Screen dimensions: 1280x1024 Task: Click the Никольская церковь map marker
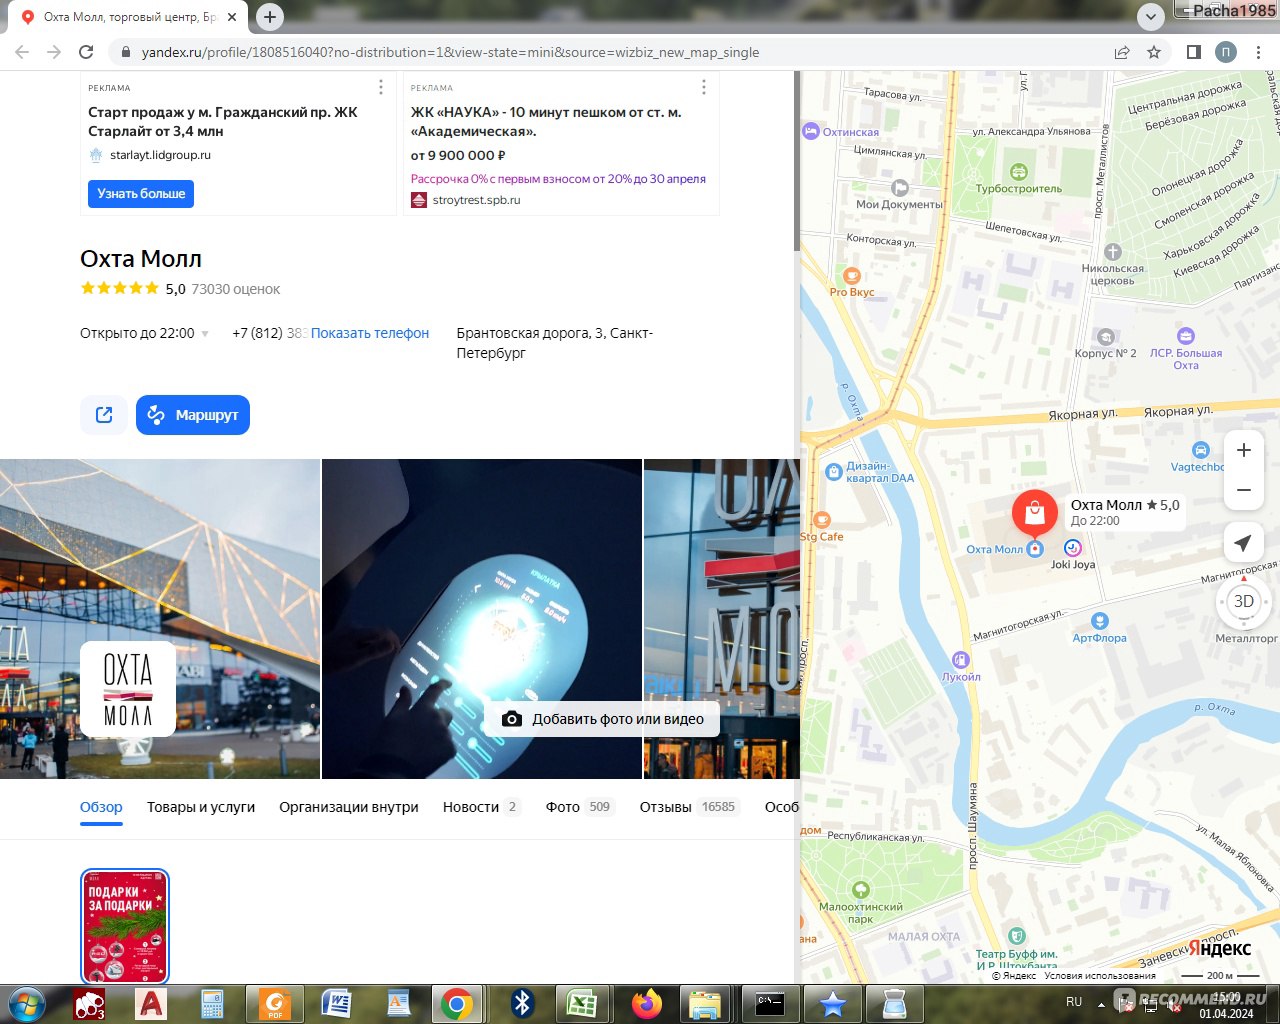pyautogui.click(x=1113, y=252)
